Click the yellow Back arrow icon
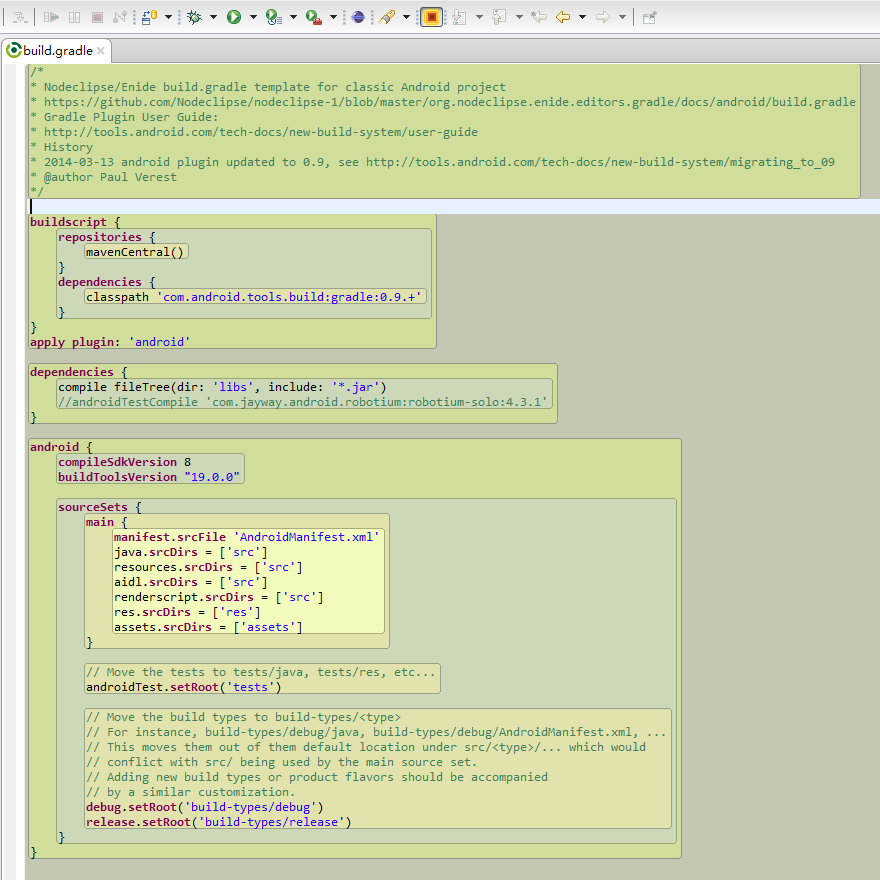880x880 pixels. [563, 17]
